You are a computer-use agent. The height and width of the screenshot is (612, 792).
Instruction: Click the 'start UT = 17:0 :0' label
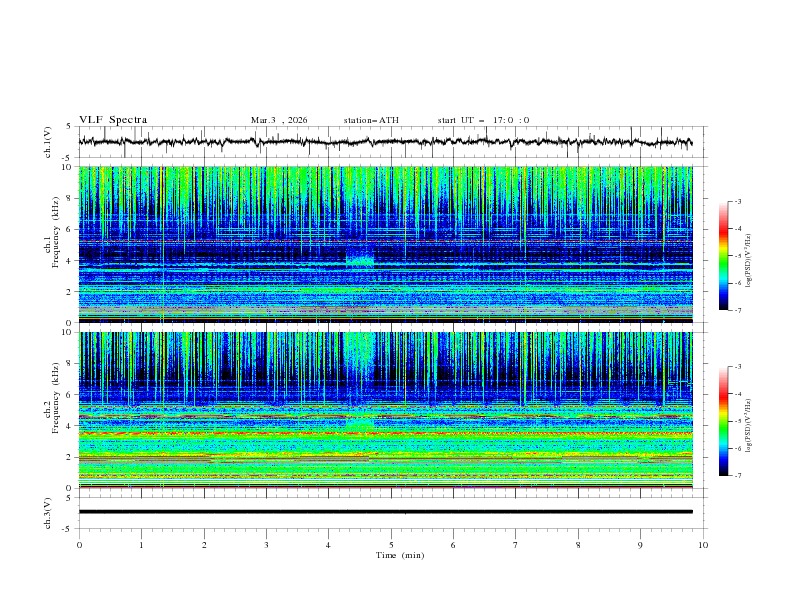[x=483, y=120]
